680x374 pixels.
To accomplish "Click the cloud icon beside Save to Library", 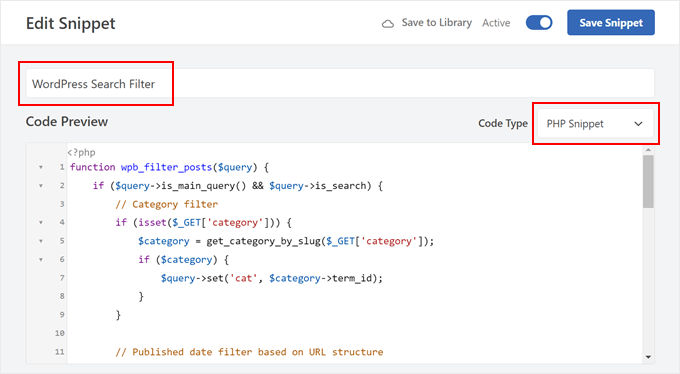I will tap(388, 23).
